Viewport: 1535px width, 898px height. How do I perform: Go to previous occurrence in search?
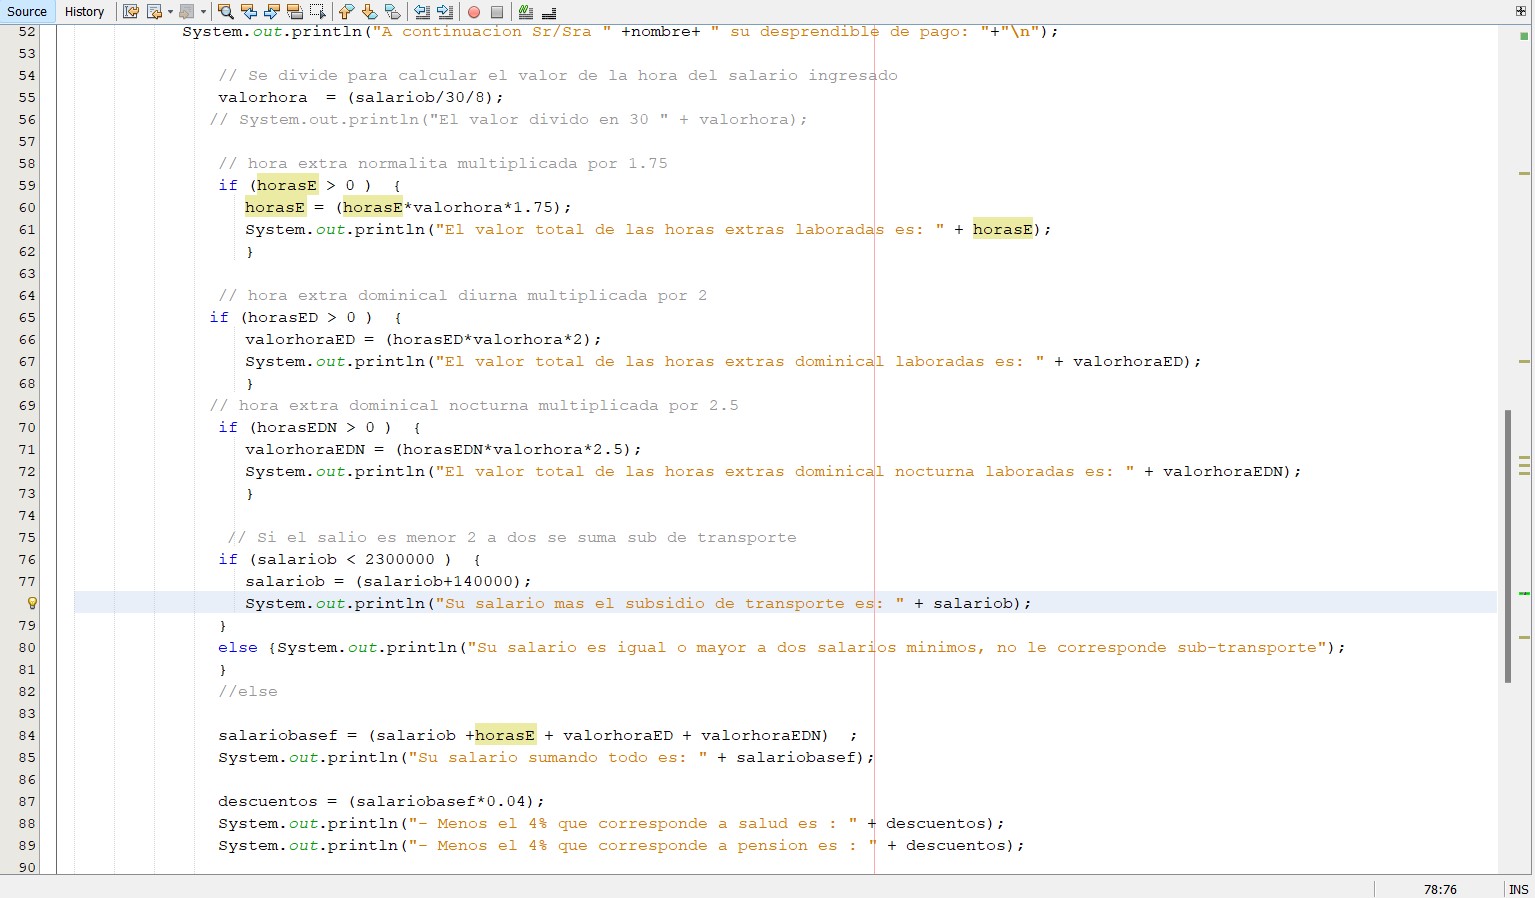coord(249,12)
